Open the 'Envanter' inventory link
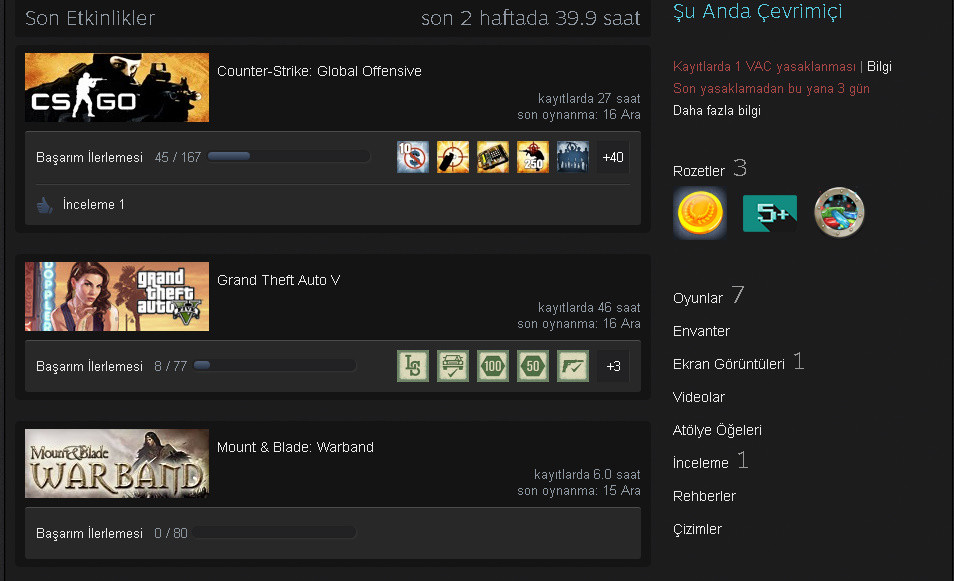The width and height of the screenshot is (954, 581). (702, 331)
